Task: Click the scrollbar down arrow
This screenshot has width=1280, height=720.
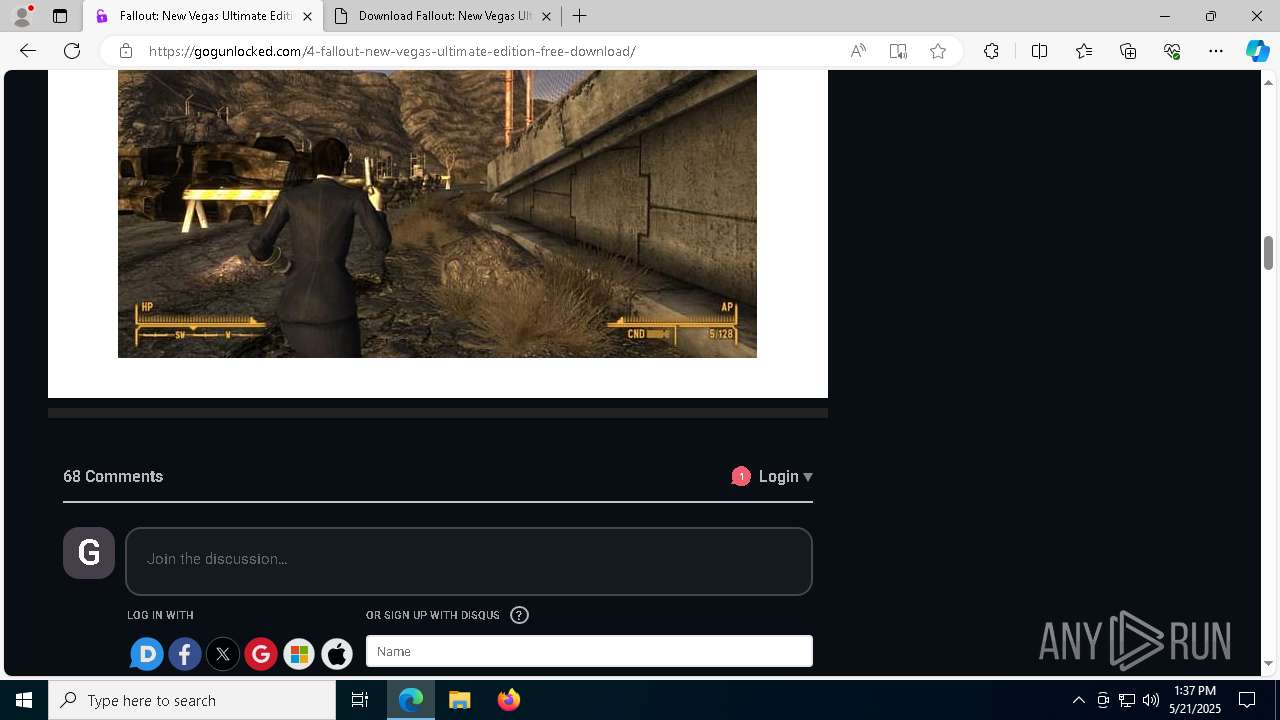Action: [x=1269, y=664]
